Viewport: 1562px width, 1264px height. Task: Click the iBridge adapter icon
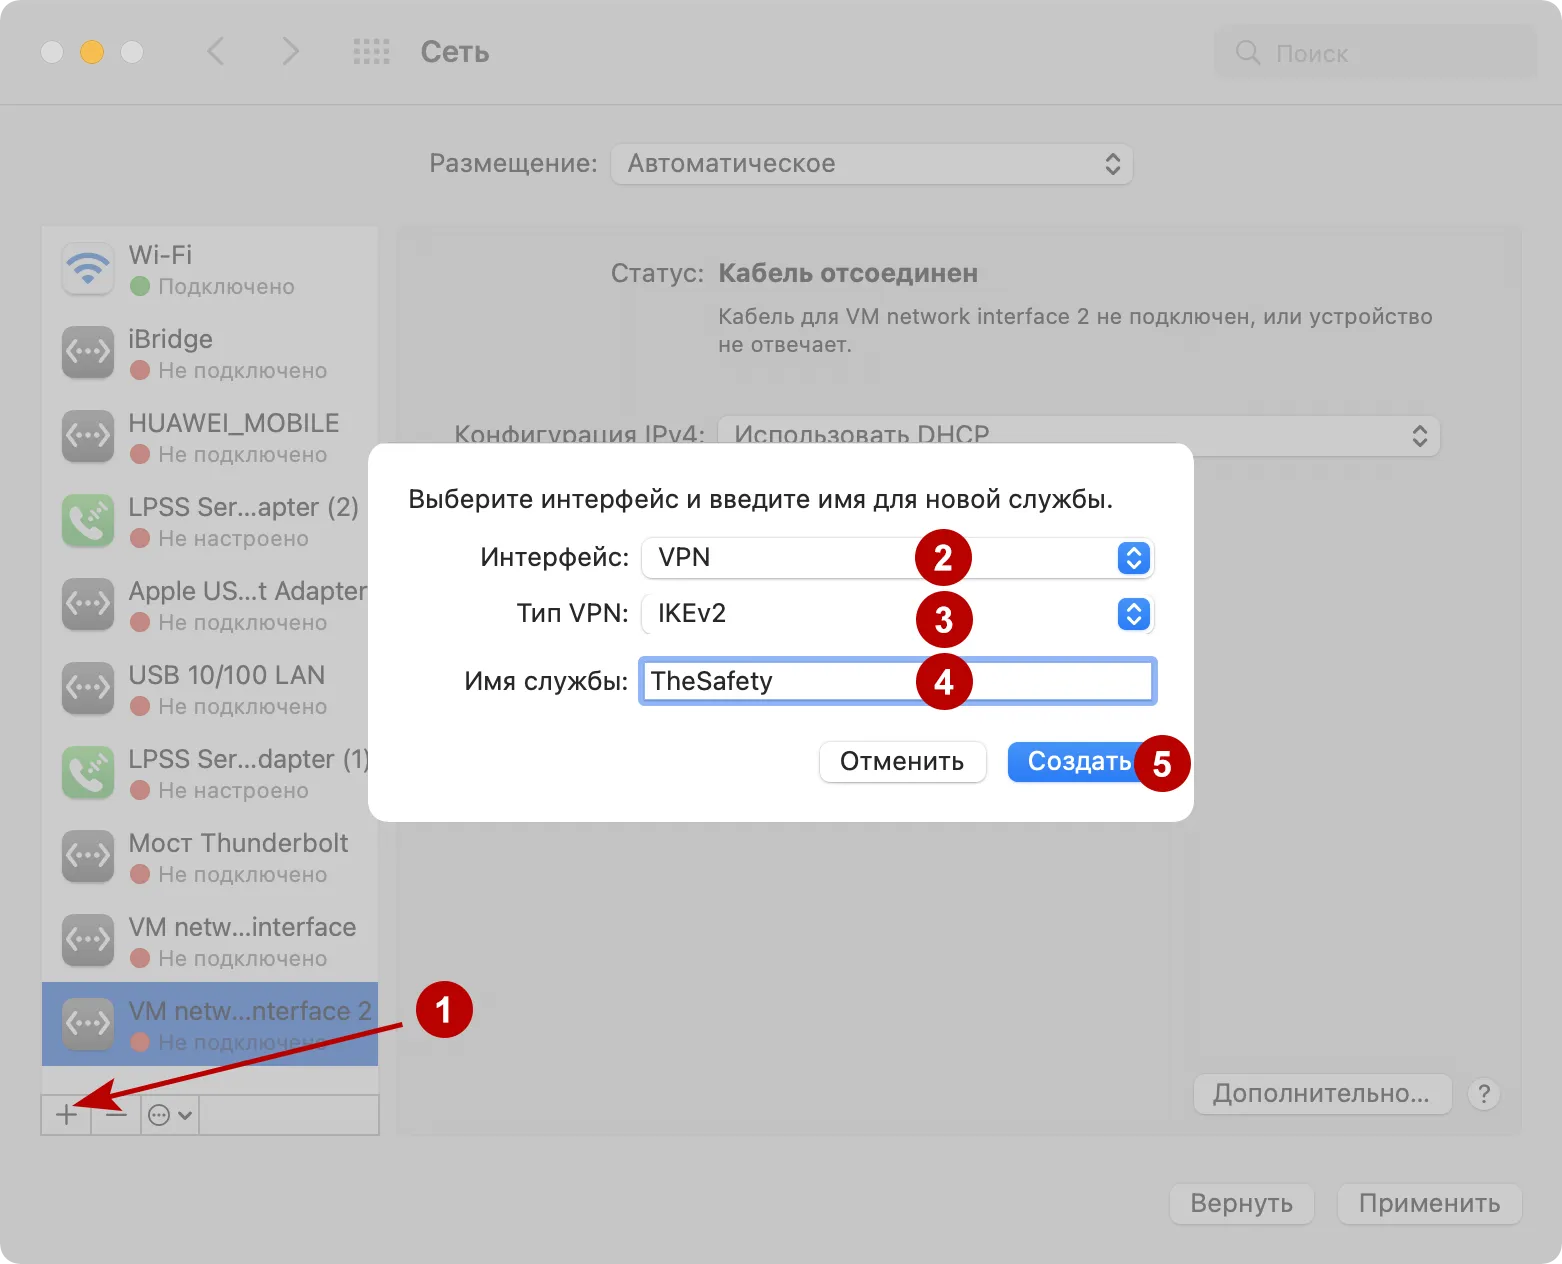point(87,352)
